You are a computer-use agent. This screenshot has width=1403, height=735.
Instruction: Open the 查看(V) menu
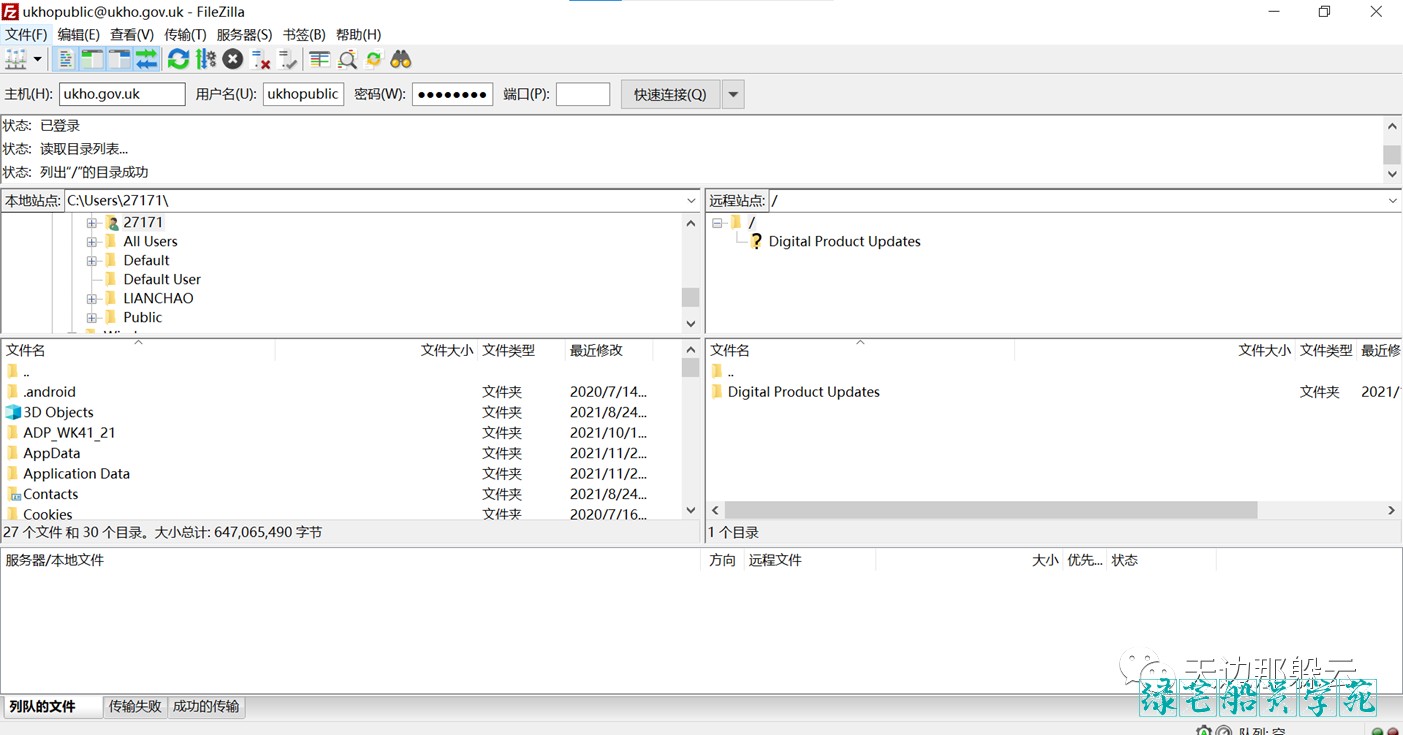pyautogui.click(x=132, y=34)
